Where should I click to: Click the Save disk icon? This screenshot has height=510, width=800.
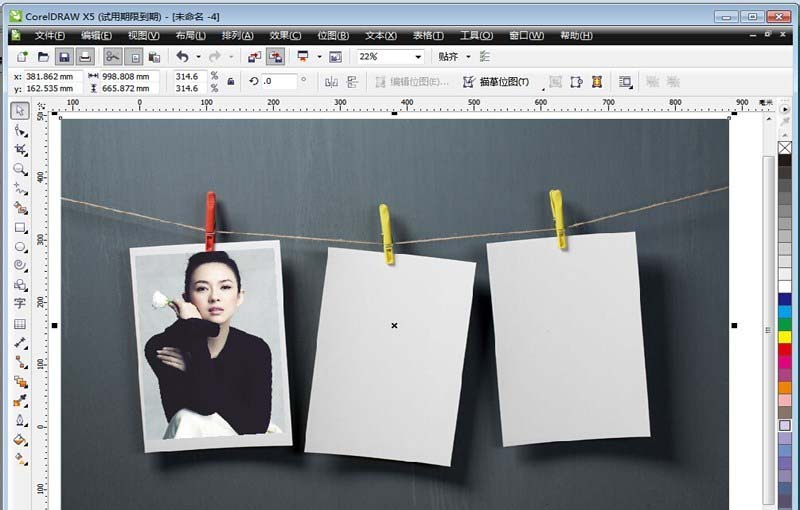(x=64, y=57)
